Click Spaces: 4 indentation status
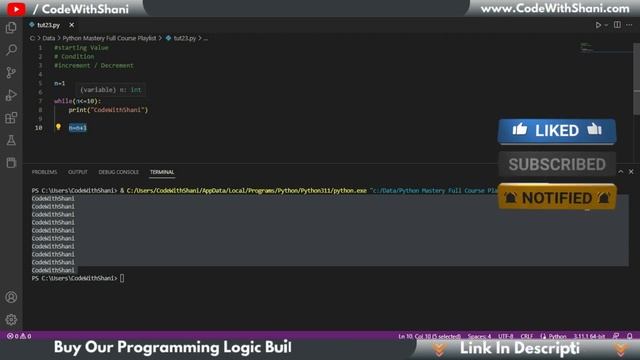640x360 pixels. click(x=480, y=336)
